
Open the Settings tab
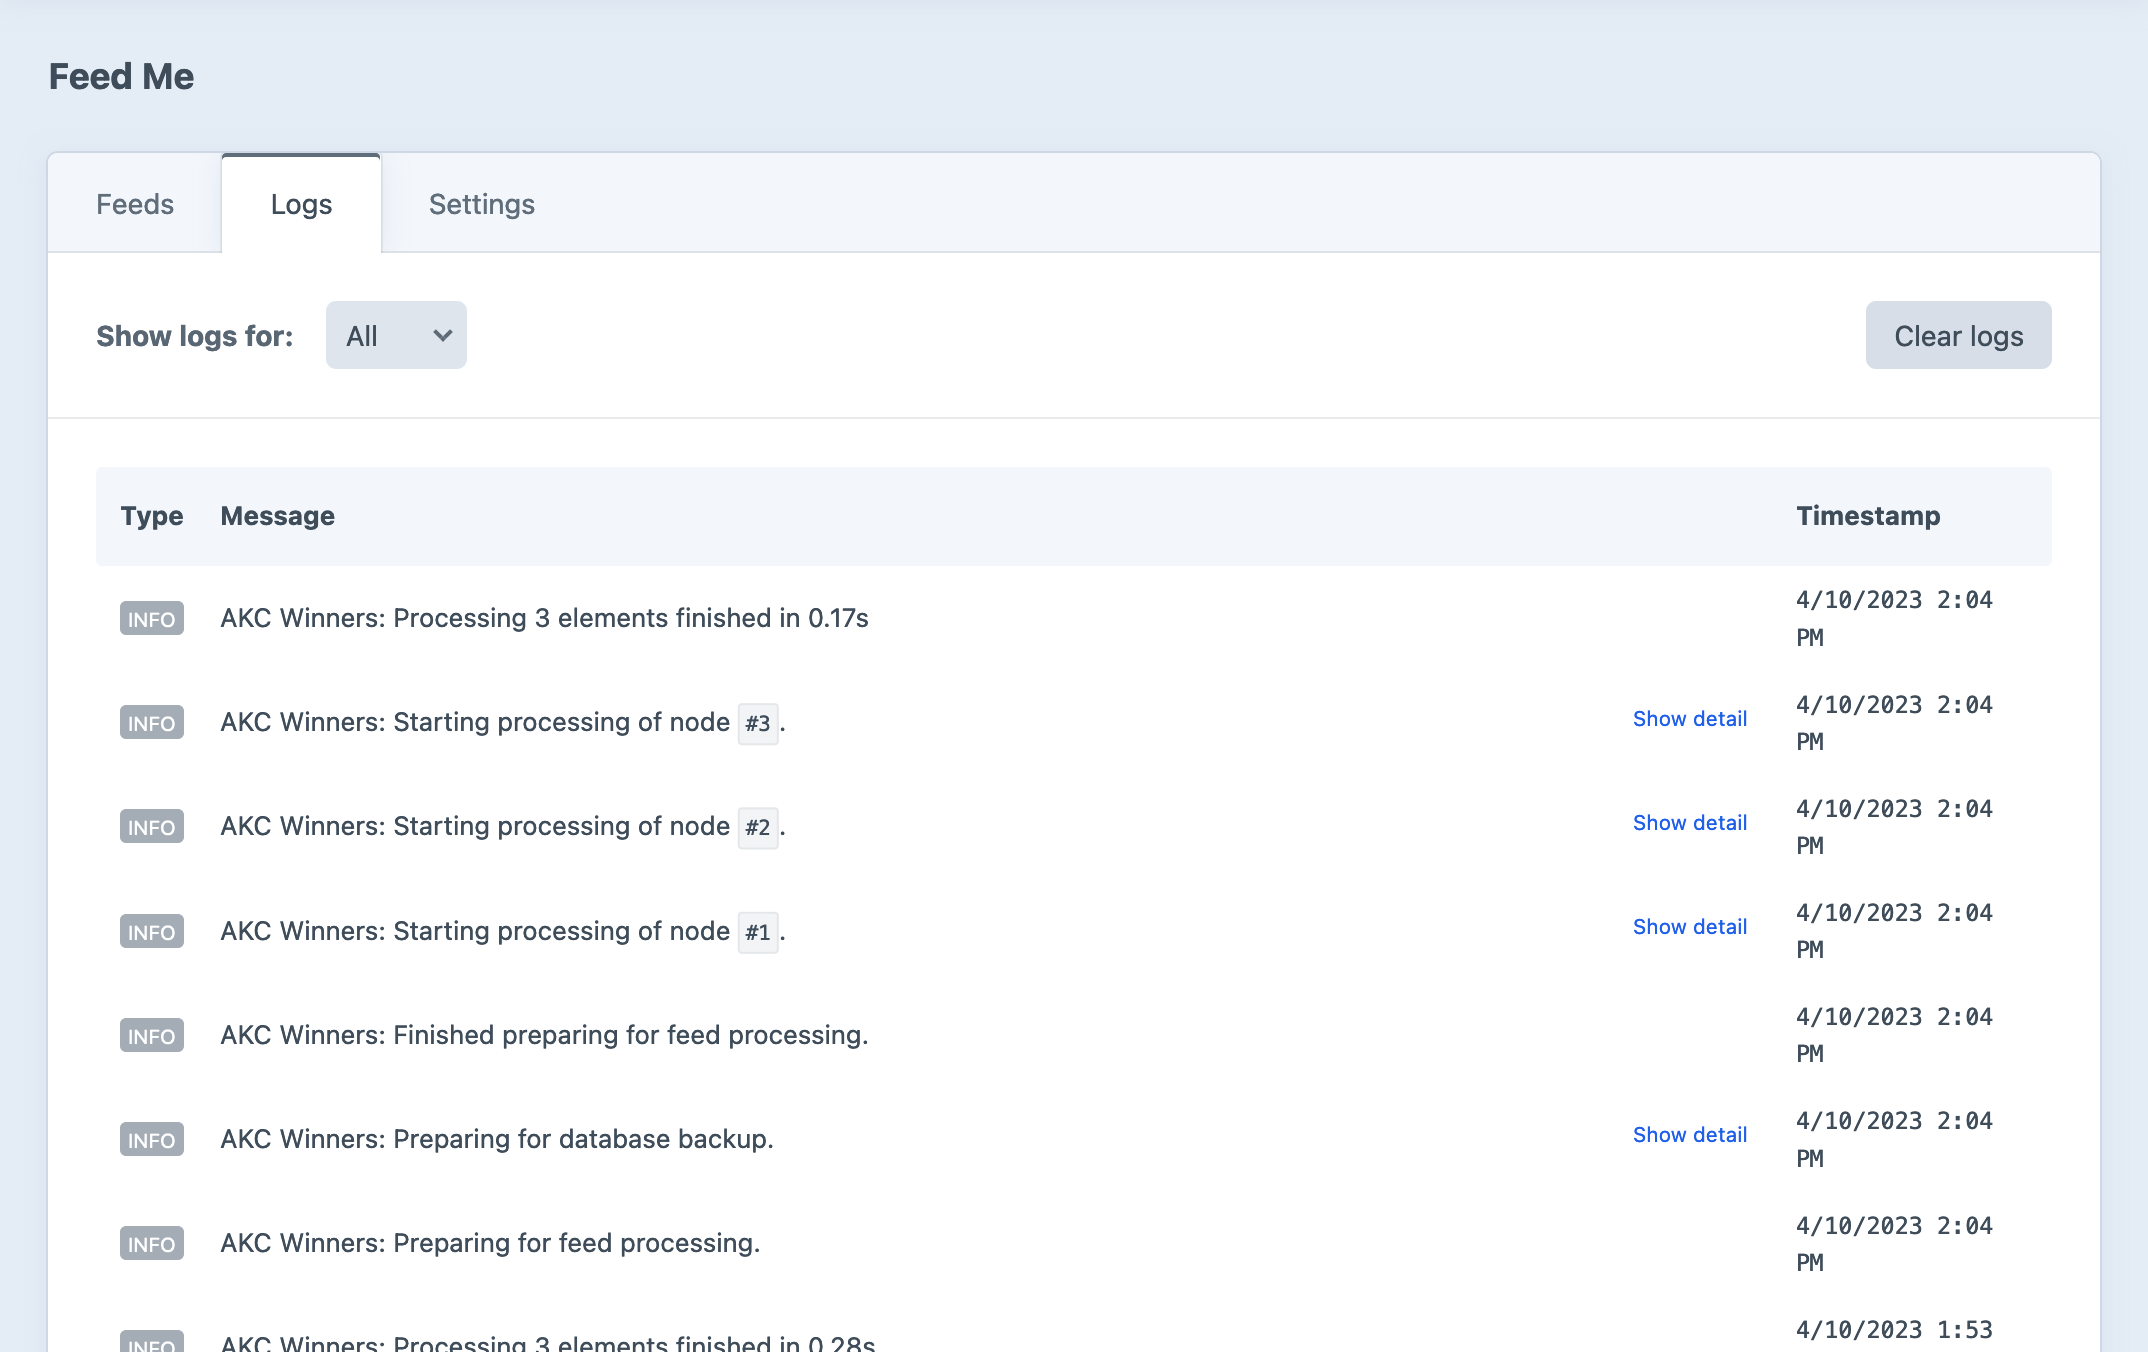pyautogui.click(x=481, y=204)
